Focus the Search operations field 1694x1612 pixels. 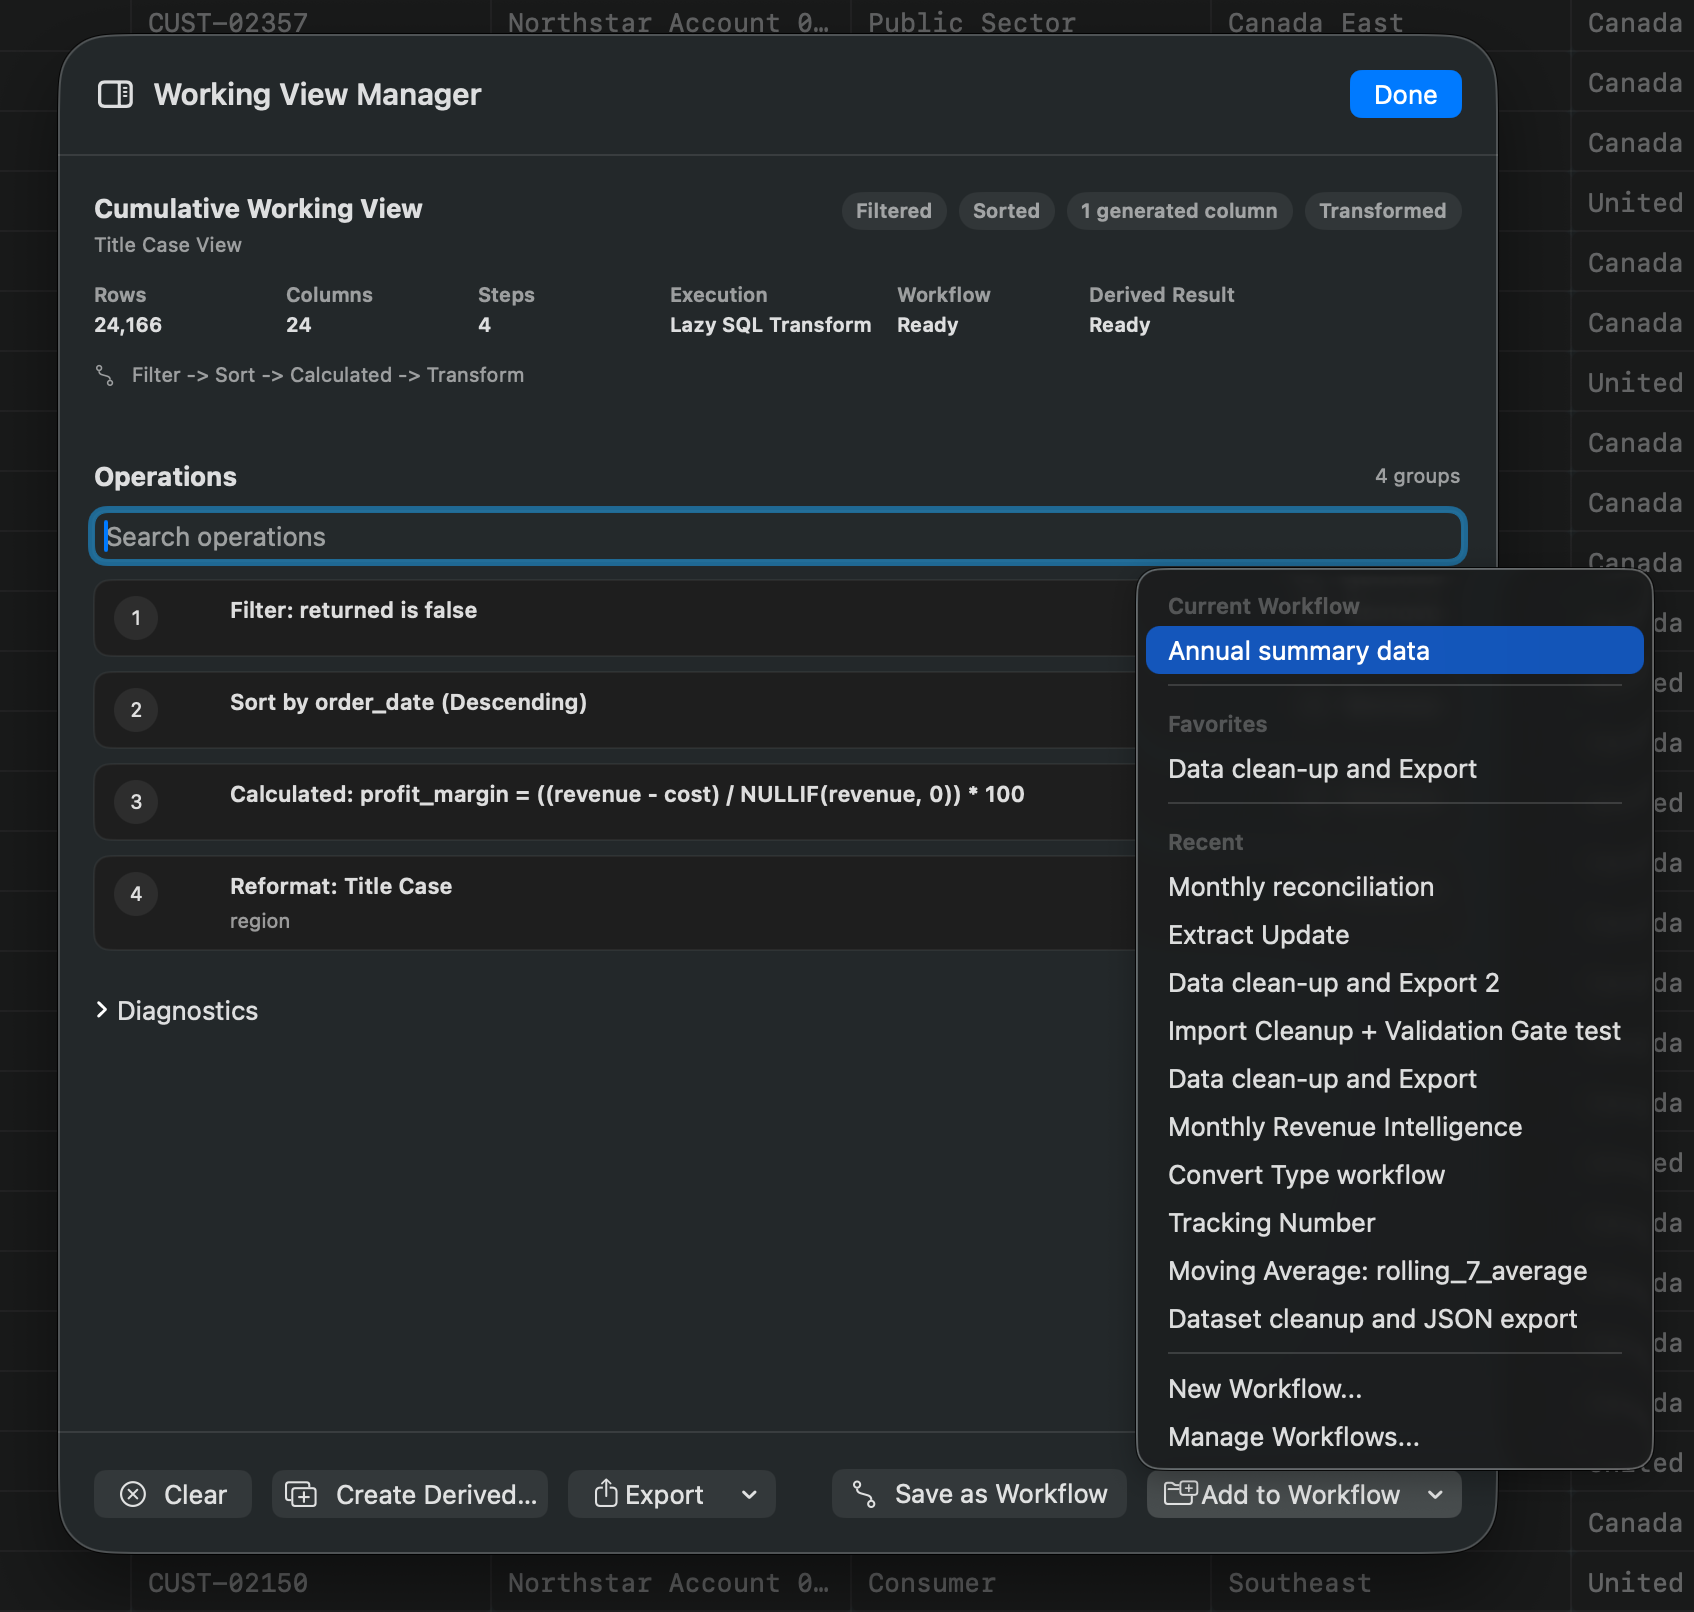coord(778,537)
